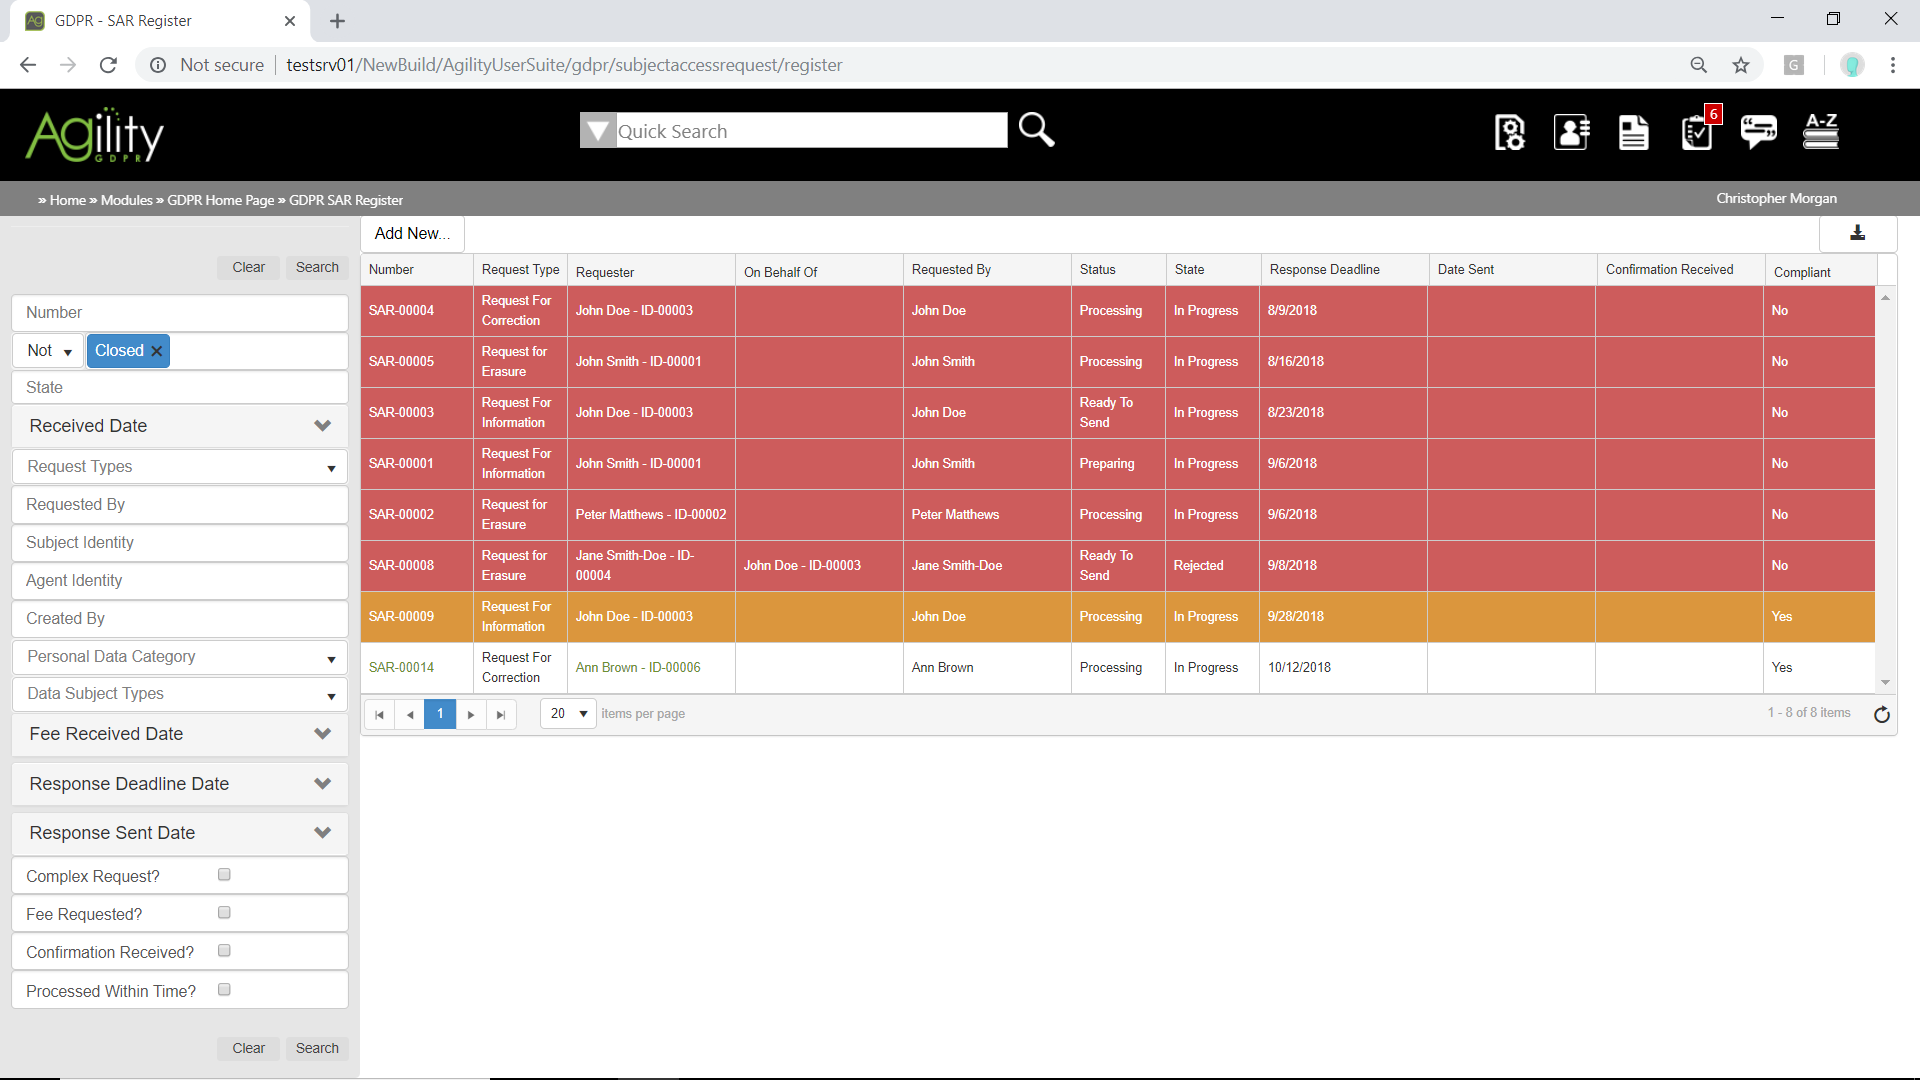
Task: Open the document settings gears icon
Action: (1509, 132)
